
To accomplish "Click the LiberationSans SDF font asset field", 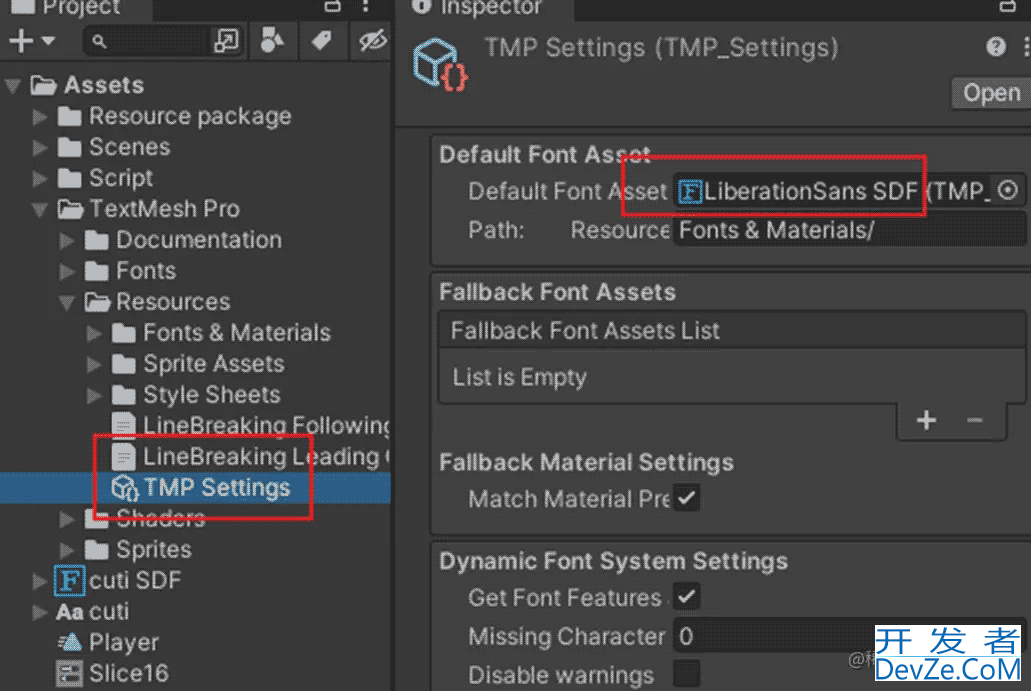I will (x=832, y=191).
